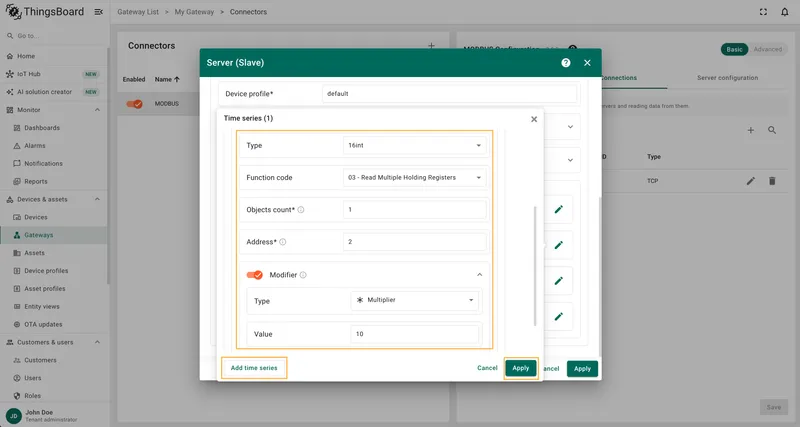
Task: Collapse the Modifier section chevron
Action: 480,275
